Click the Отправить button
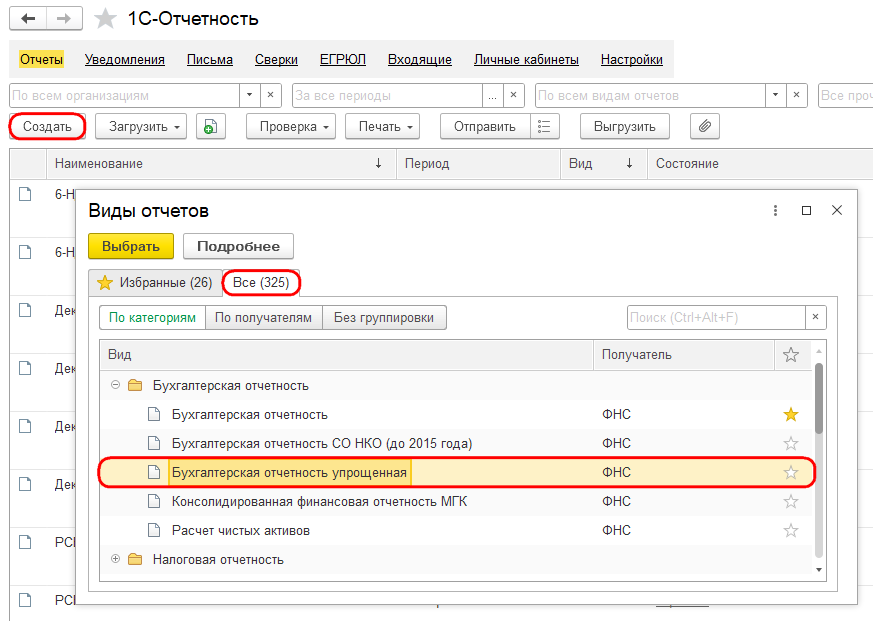Image resolution: width=873 pixels, height=621 pixels. [x=485, y=127]
